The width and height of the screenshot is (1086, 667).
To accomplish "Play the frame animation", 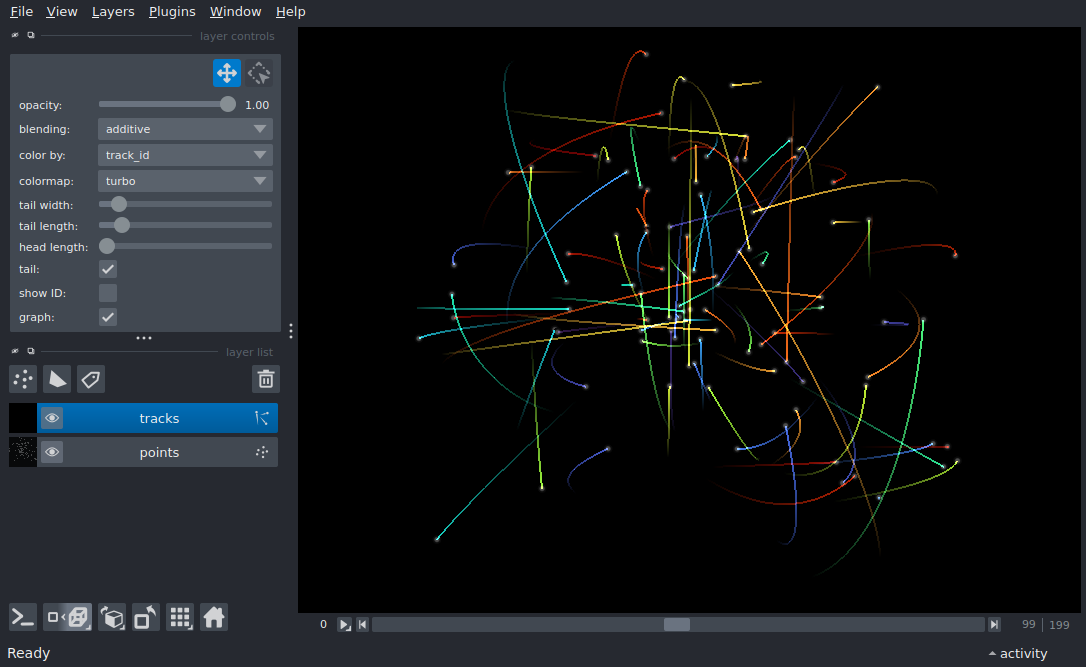I will (344, 625).
